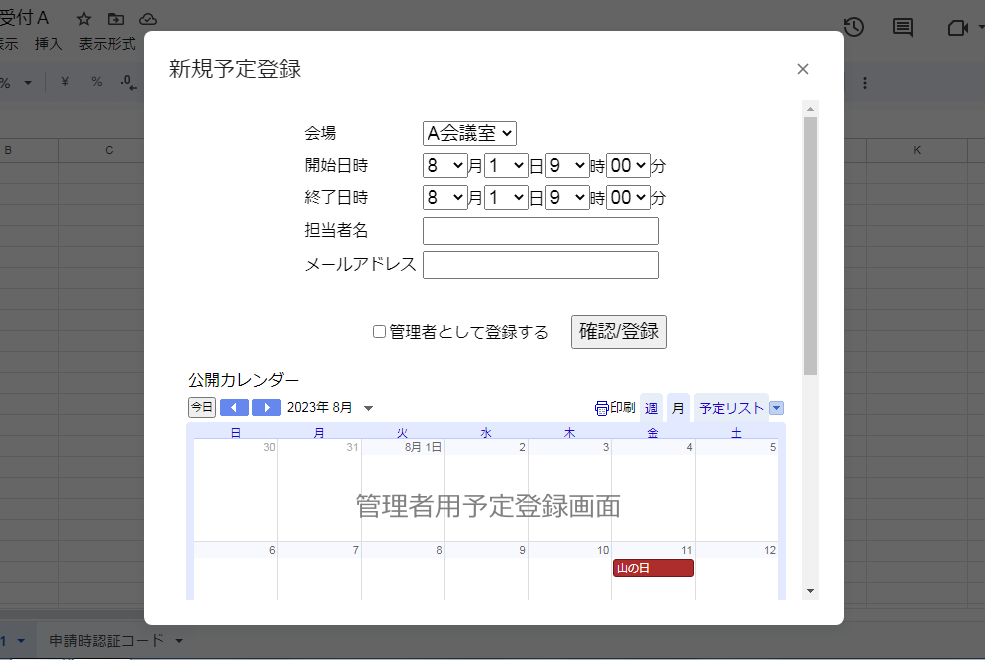Open the 終了日時 minute dropdown
Screen dimensions: 985x660
pos(628,198)
